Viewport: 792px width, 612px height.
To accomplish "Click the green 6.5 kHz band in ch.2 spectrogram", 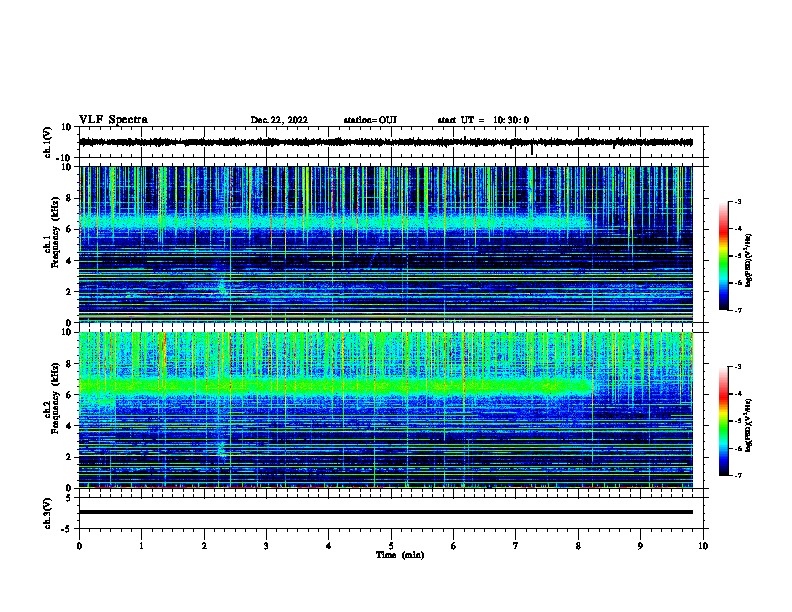I will point(335,387).
